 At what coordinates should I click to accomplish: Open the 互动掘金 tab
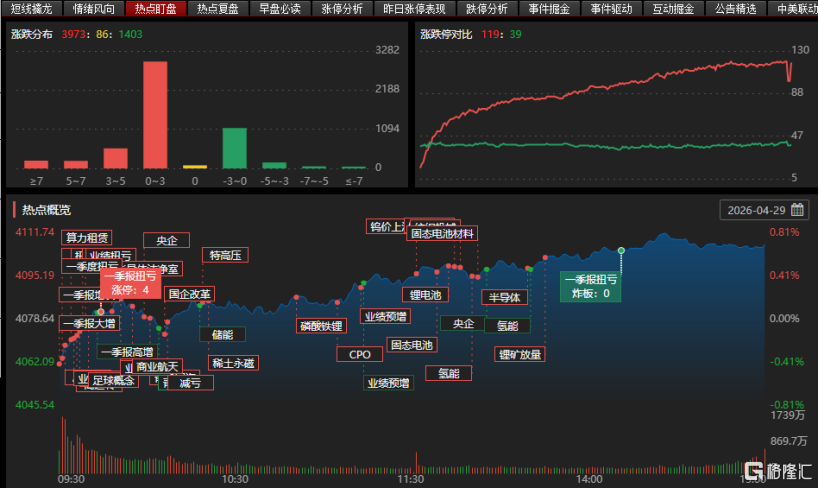(673, 8)
